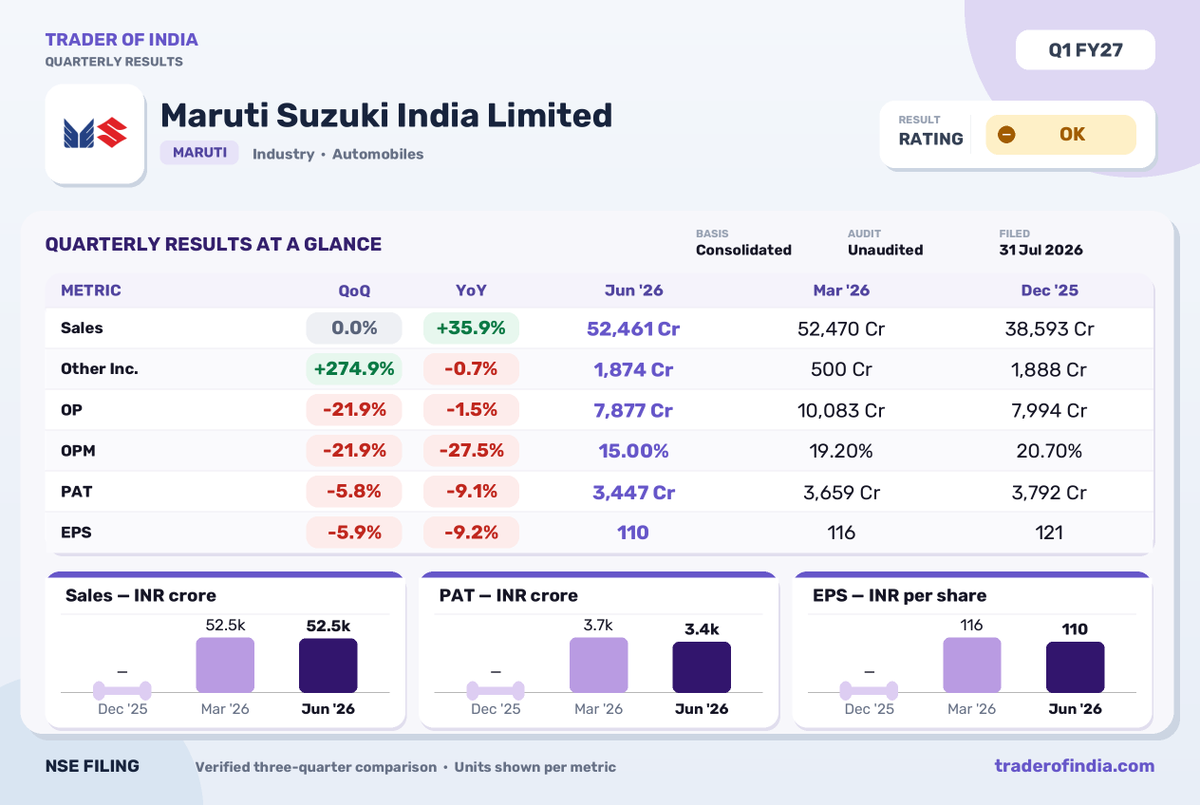Click Other Inc. YoY -0.7% pill
1200x805 pixels.
(x=471, y=369)
